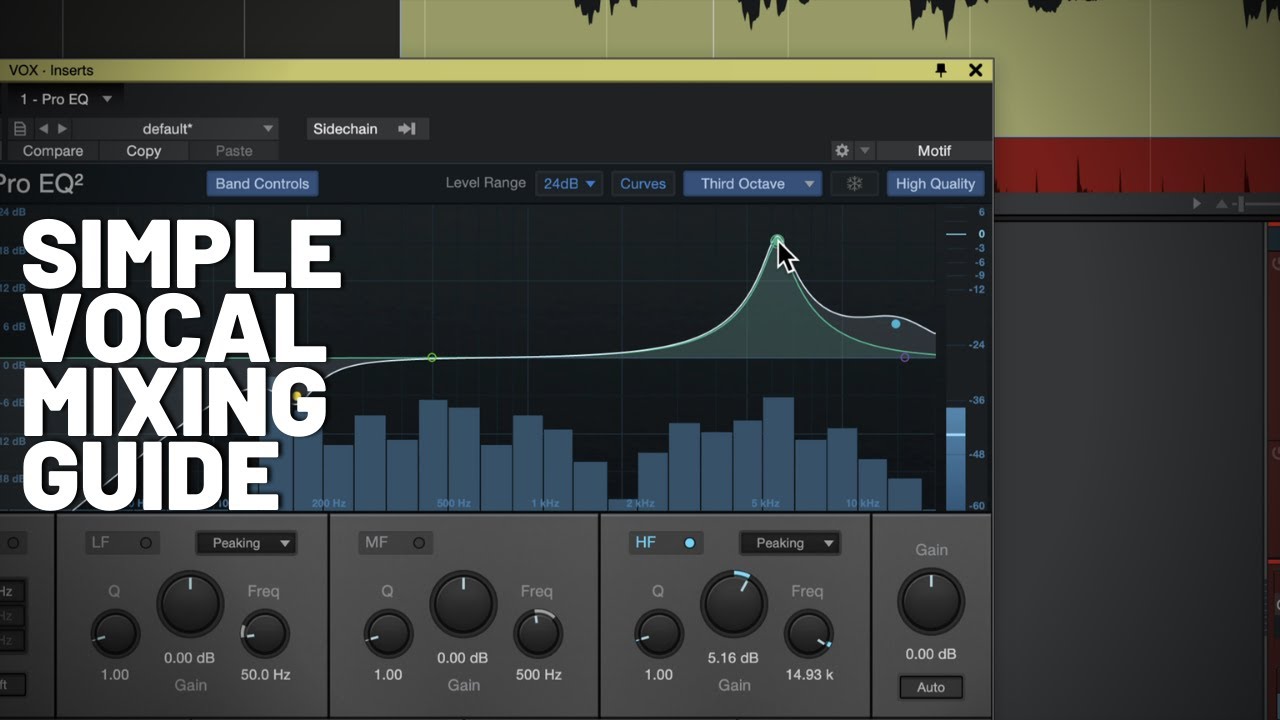This screenshot has width=1280, height=720.
Task: Open plugin settings gear icon
Action: 842,150
